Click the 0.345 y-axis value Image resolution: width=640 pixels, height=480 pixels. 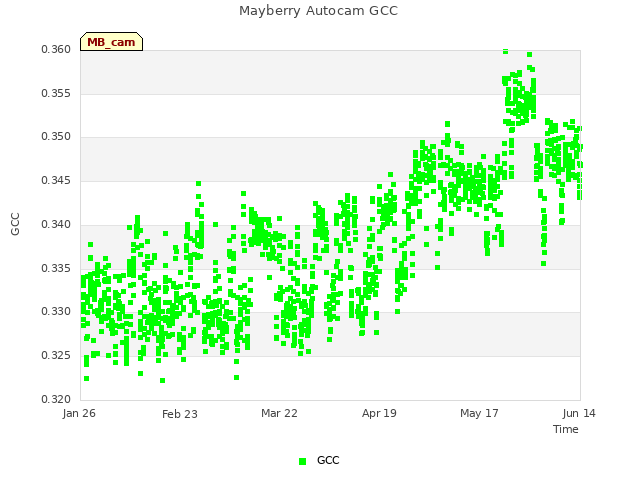[x=56, y=180]
